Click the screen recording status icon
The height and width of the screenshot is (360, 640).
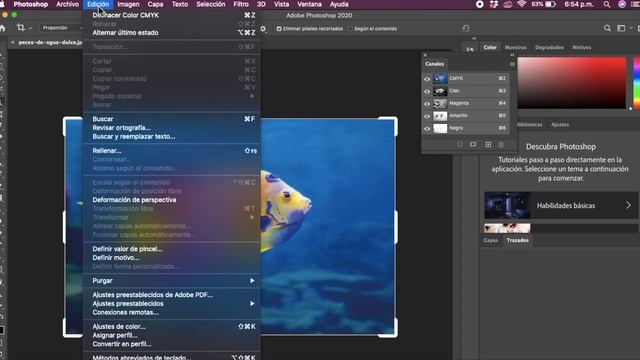click(480, 4)
